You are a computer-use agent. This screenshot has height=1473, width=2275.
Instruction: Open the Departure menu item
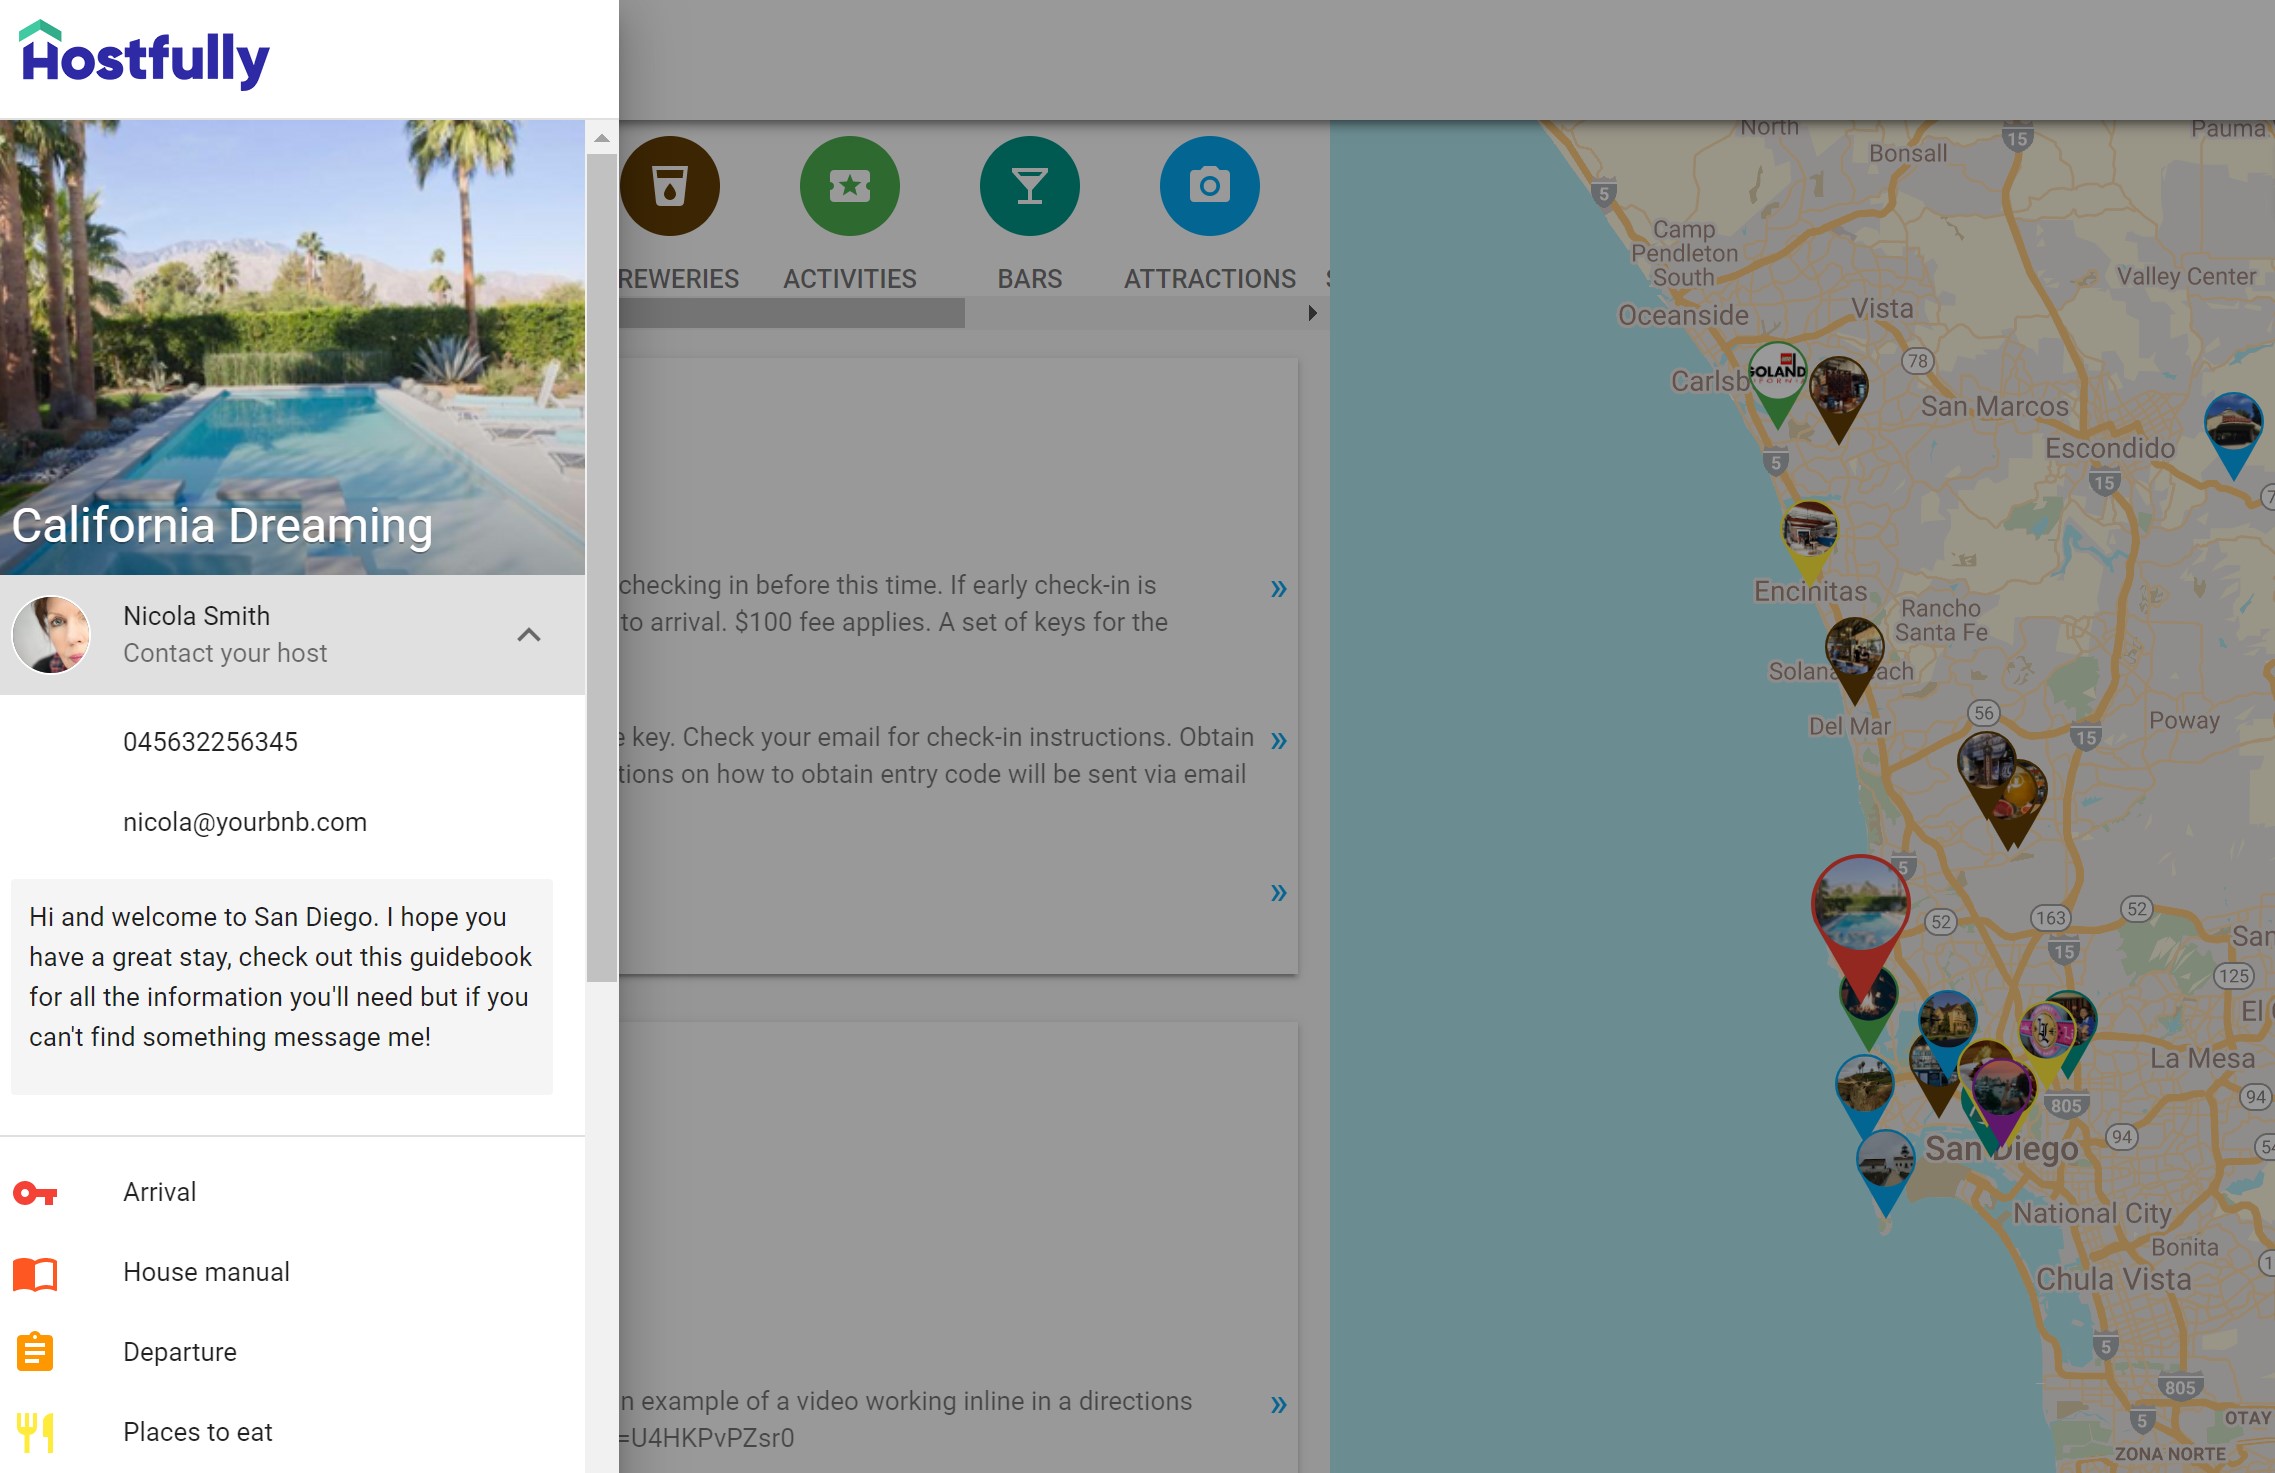click(x=180, y=1352)
